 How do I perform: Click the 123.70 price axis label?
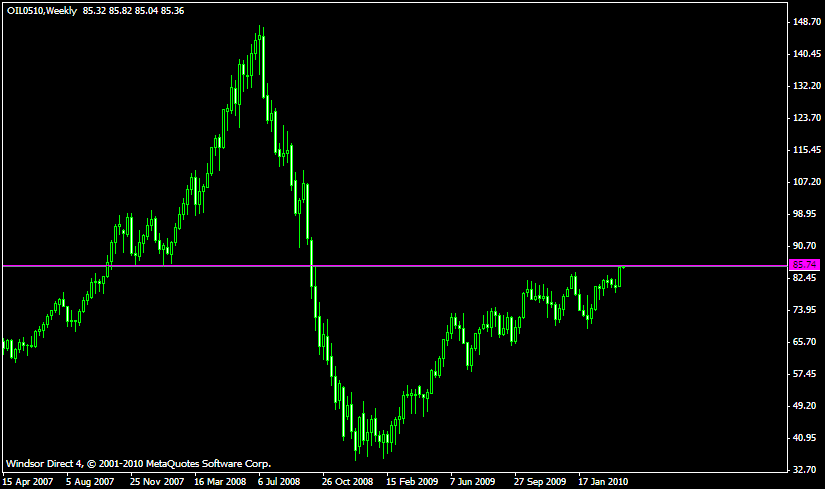805,118
